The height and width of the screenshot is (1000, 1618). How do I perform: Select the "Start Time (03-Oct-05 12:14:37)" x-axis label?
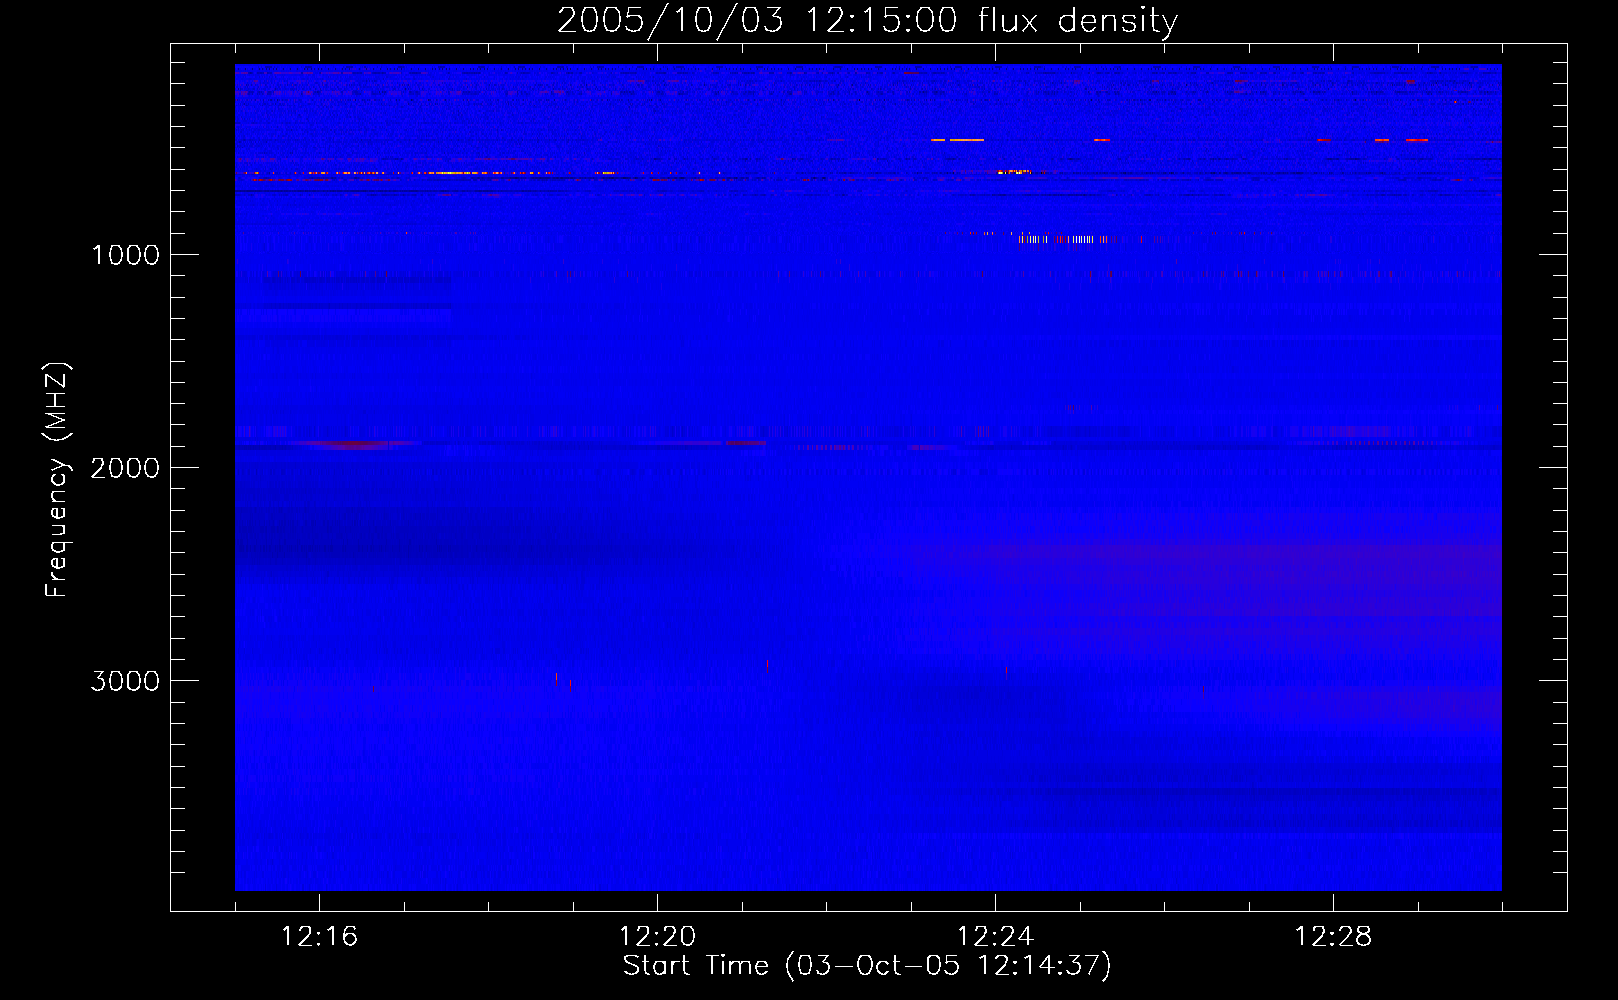pos(867,966)
